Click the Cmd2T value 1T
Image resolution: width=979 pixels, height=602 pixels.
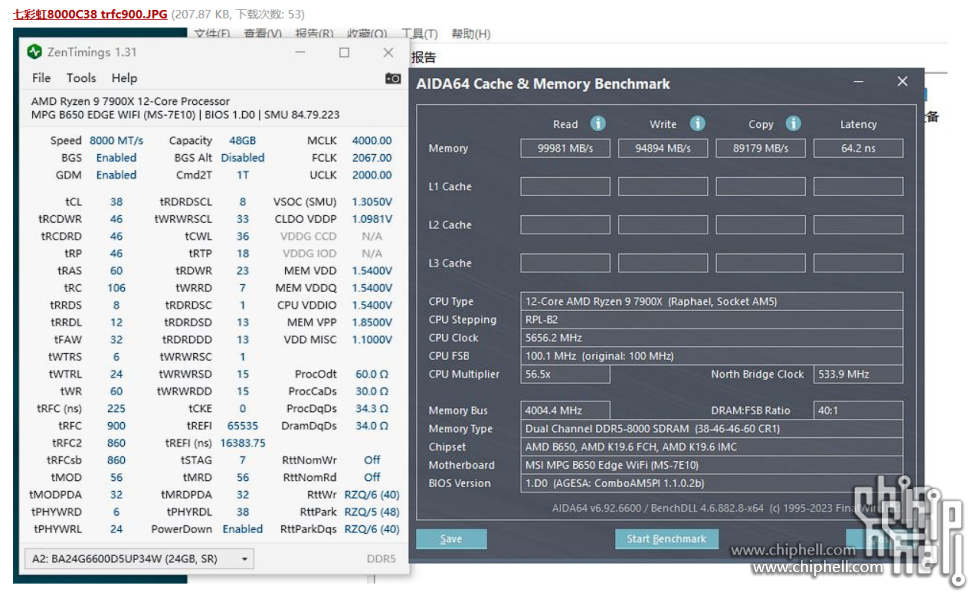tap(242, 175)
